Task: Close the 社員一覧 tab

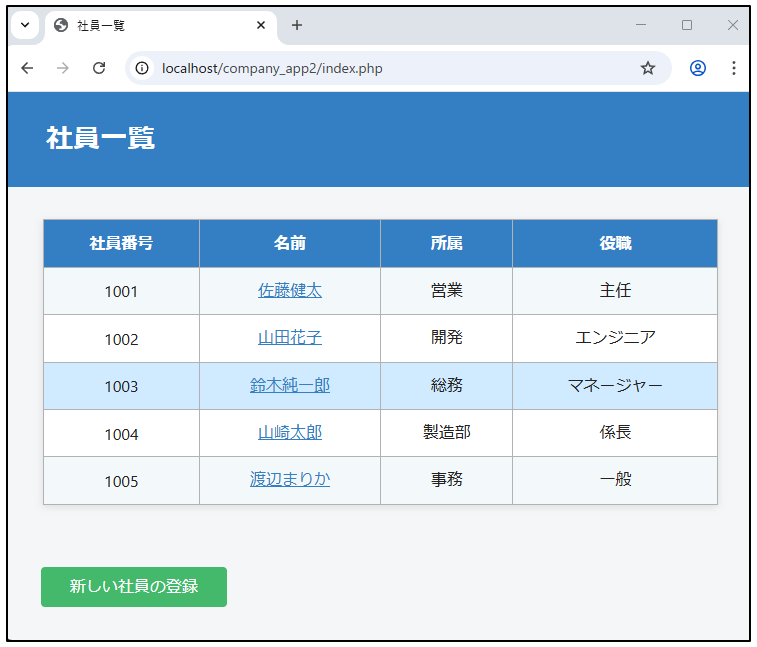Action: click(261, 25)
